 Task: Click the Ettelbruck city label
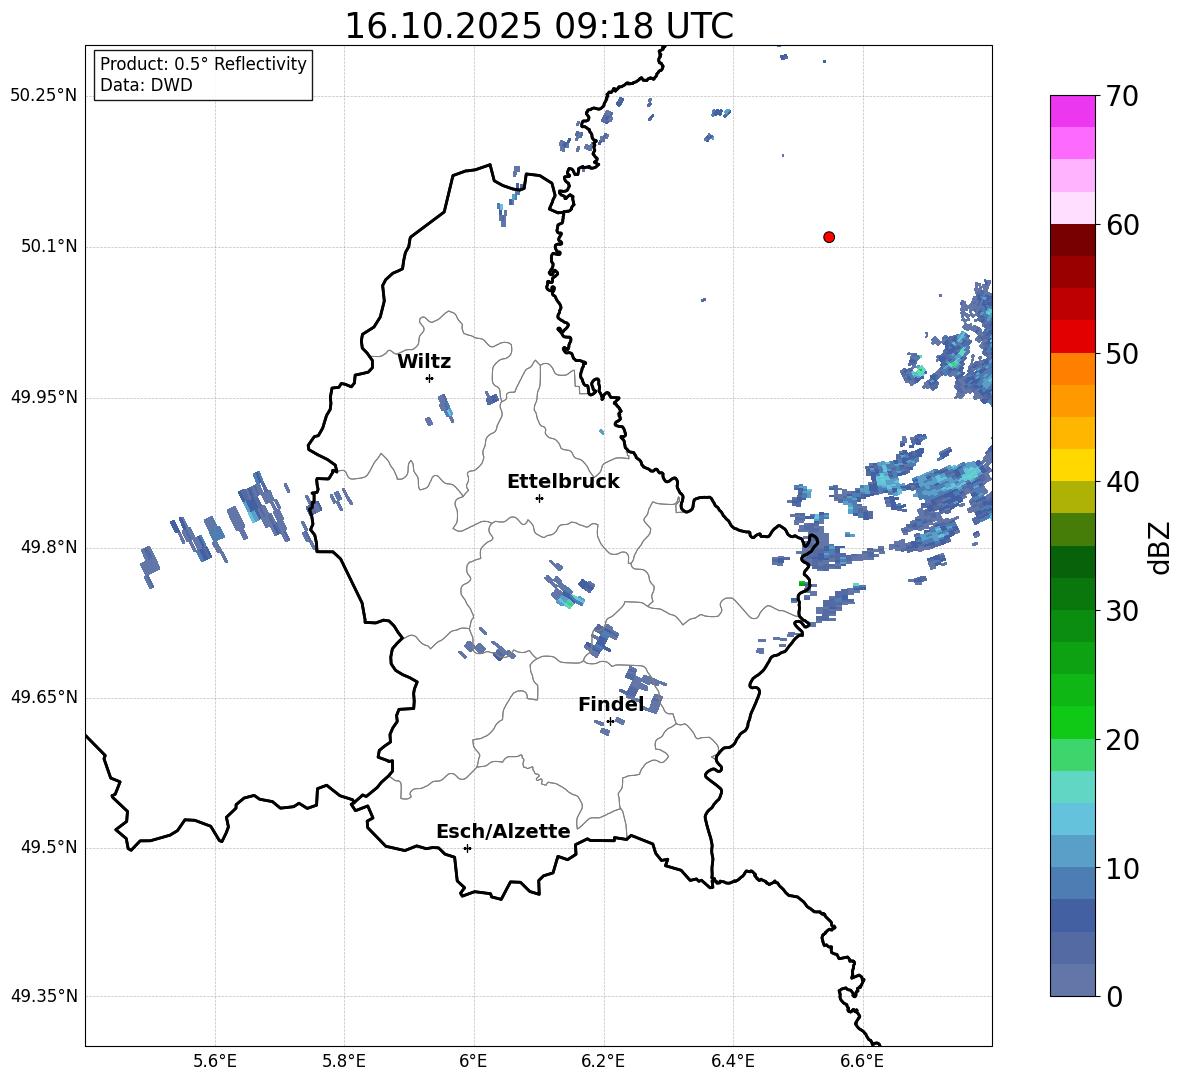563,482
